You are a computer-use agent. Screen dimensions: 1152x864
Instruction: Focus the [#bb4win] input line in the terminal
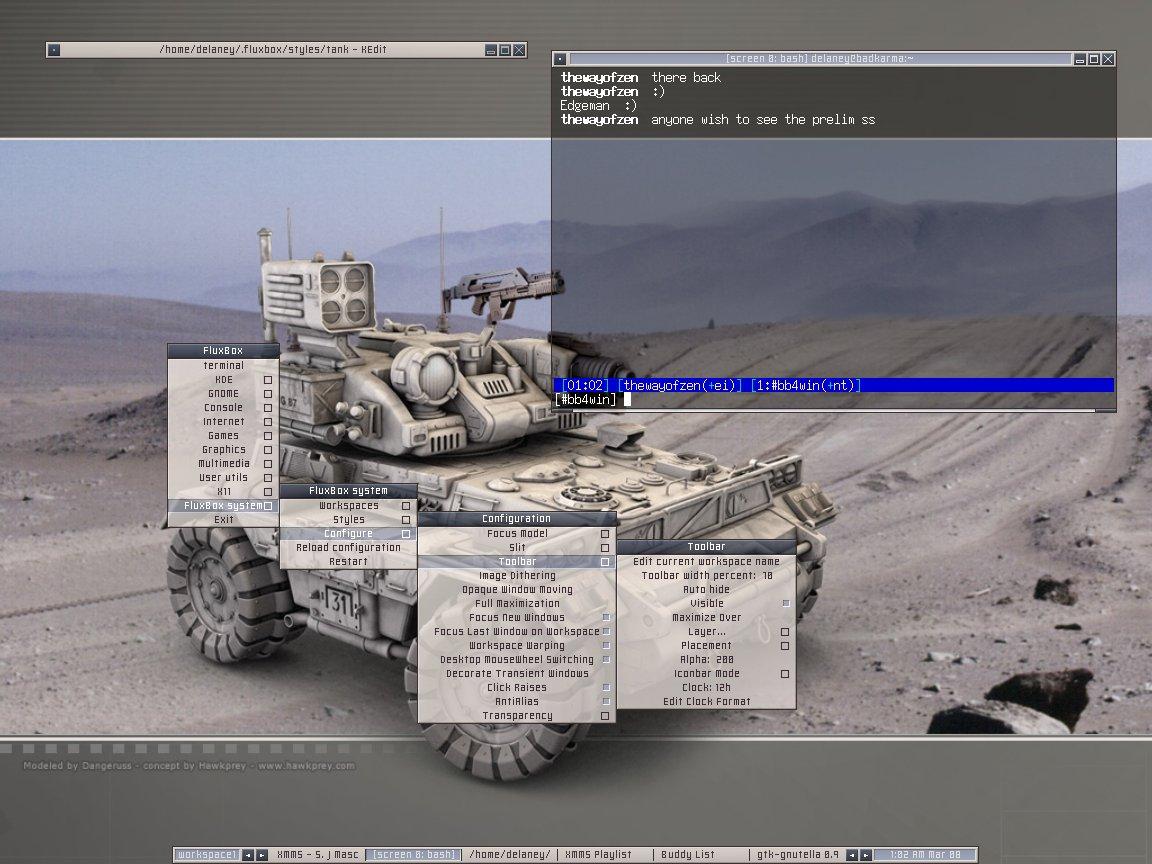pos(833,400)
